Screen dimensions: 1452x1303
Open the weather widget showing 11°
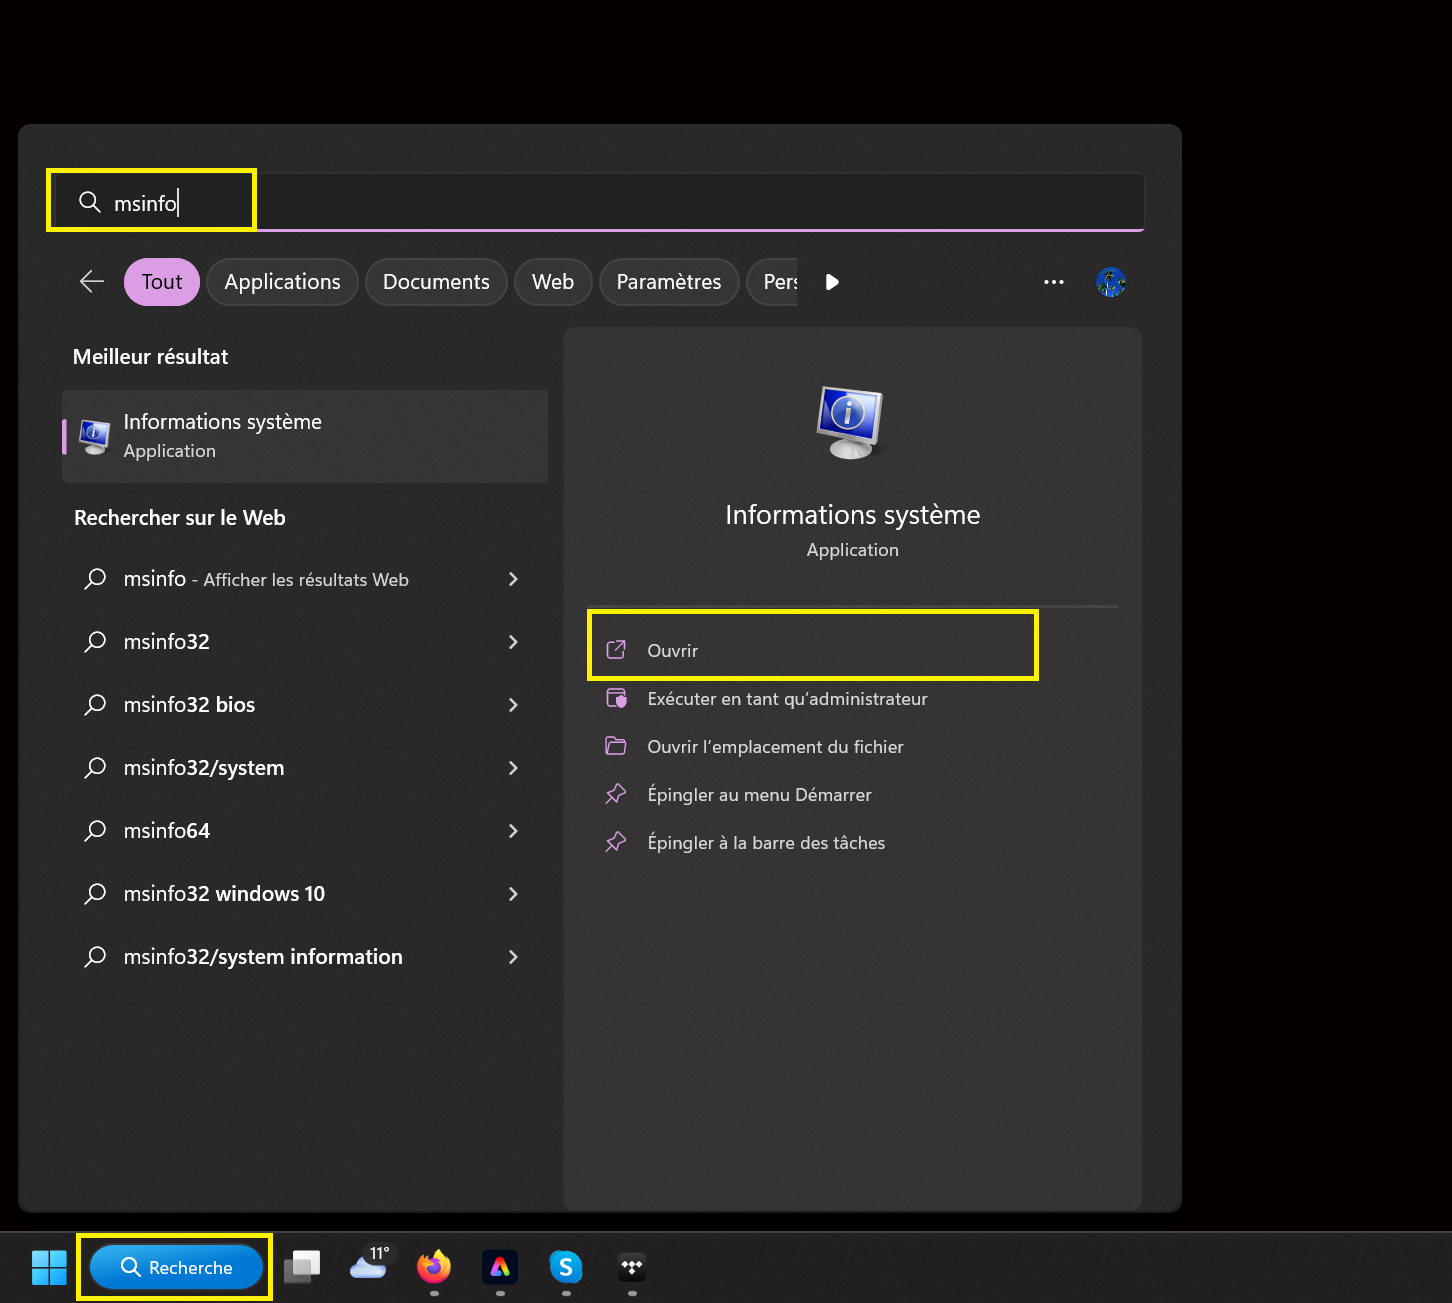[x=369, y=1265]
